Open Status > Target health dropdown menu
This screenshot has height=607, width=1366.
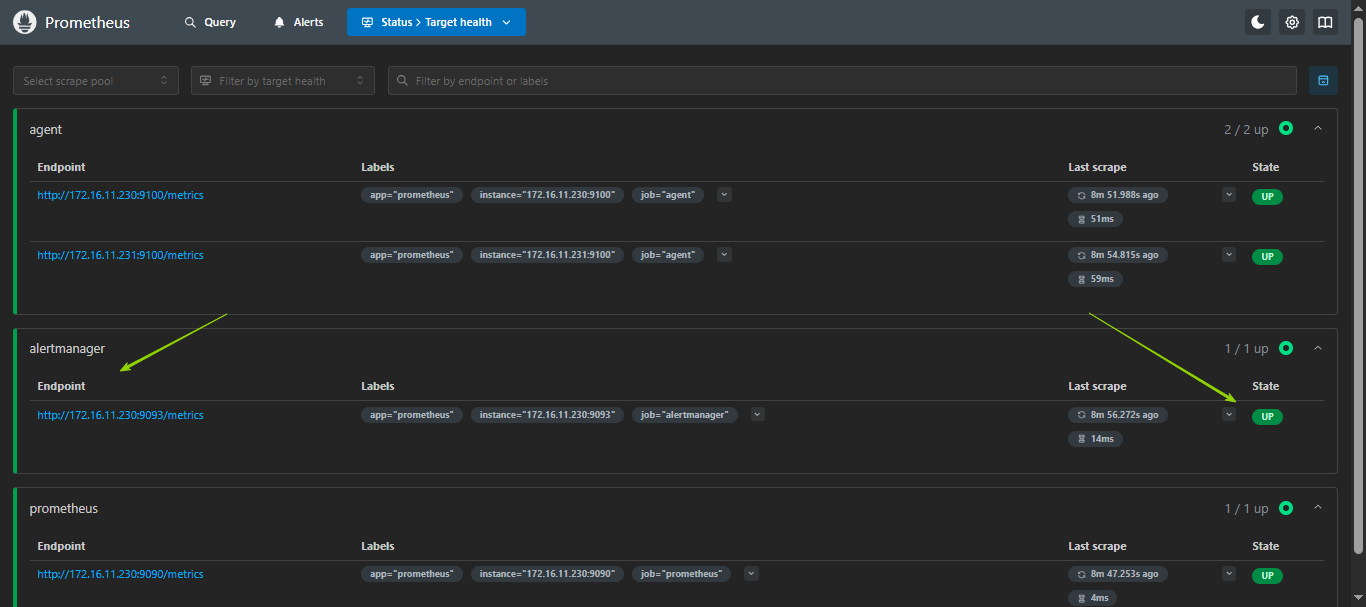436,22
